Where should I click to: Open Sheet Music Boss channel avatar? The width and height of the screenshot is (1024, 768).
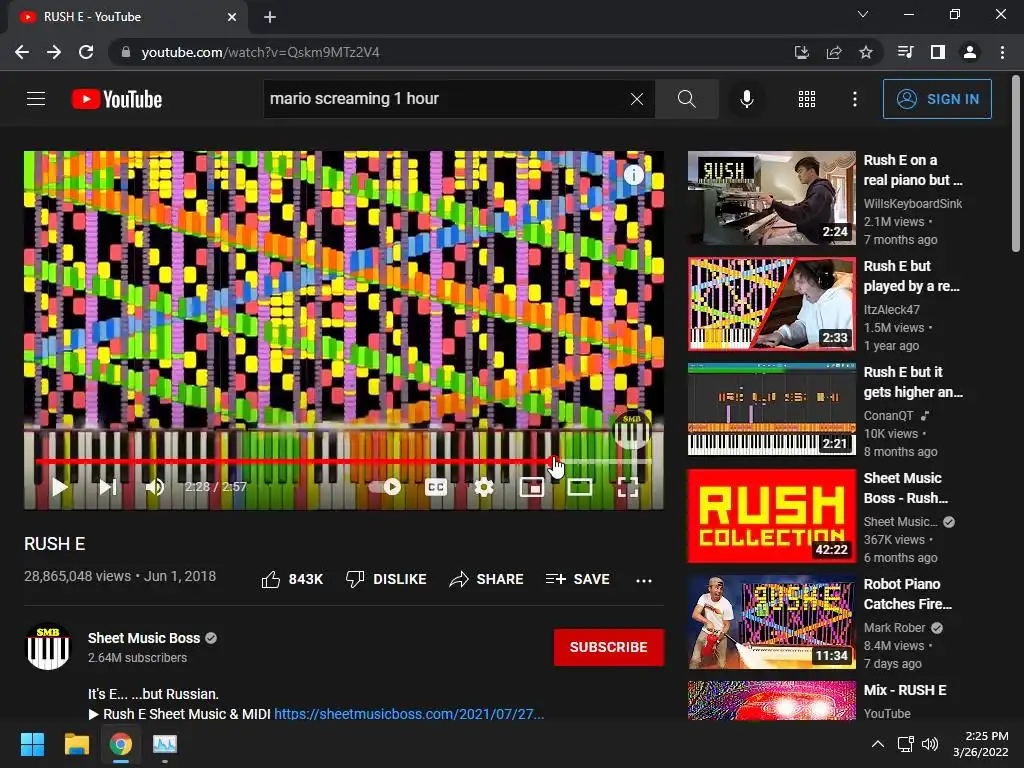48,647
